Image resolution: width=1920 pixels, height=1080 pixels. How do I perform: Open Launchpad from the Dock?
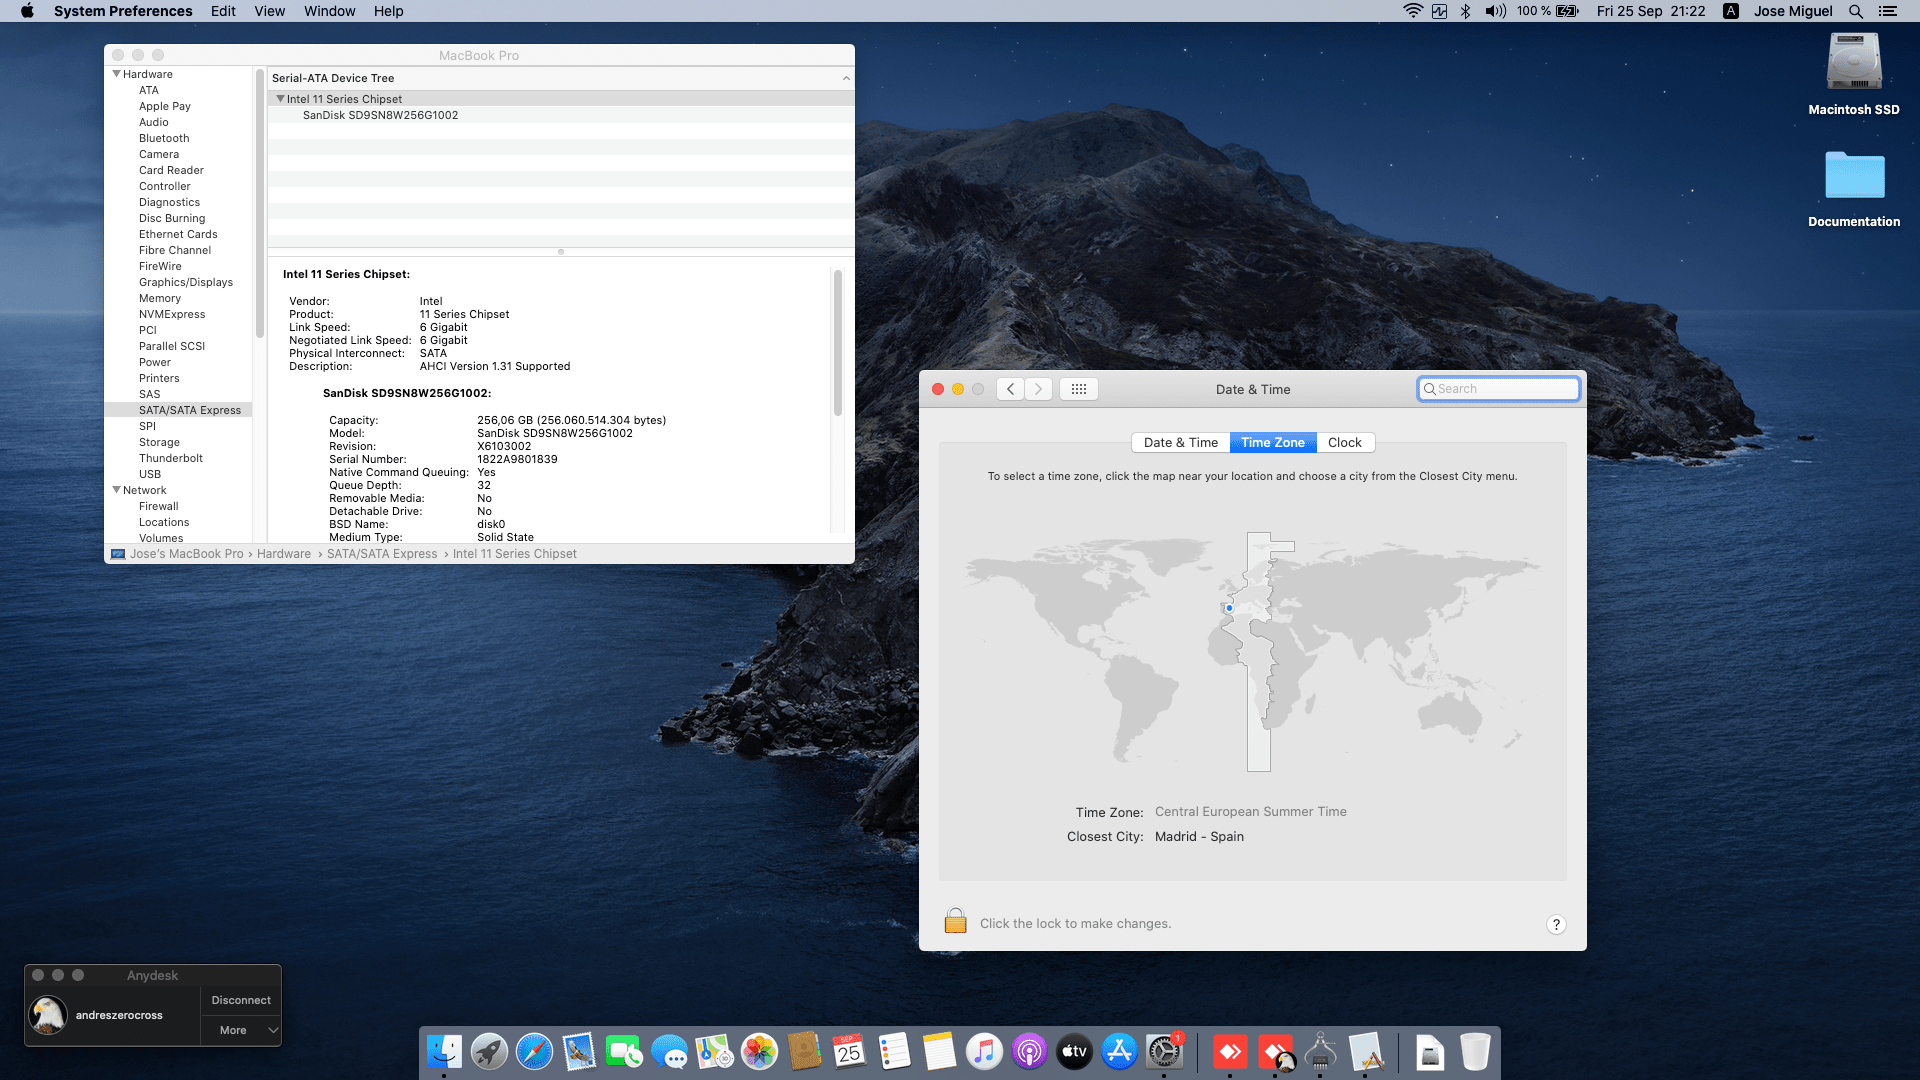(x=489, y=1052)
